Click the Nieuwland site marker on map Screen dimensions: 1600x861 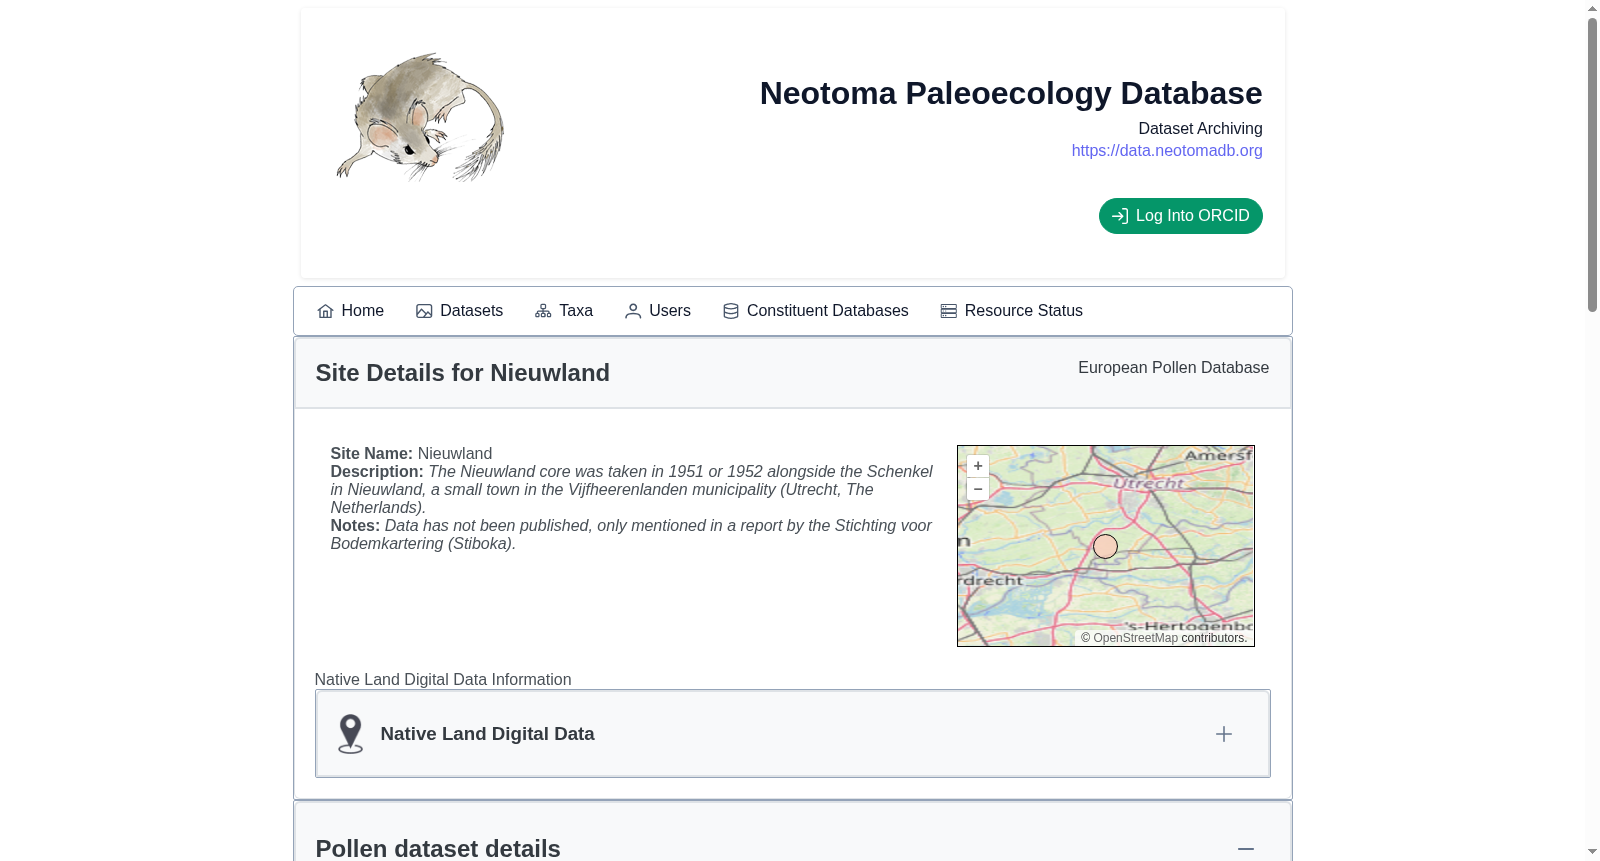tap(1105, 546)
